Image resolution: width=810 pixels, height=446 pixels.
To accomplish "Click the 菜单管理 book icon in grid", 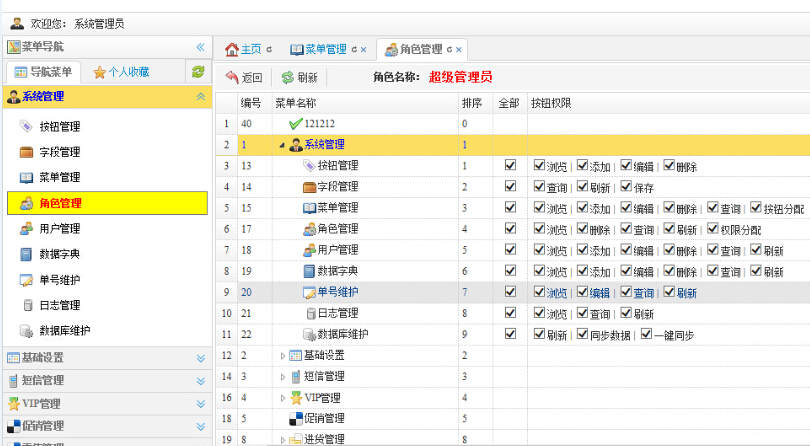I will tap(309, 208).
